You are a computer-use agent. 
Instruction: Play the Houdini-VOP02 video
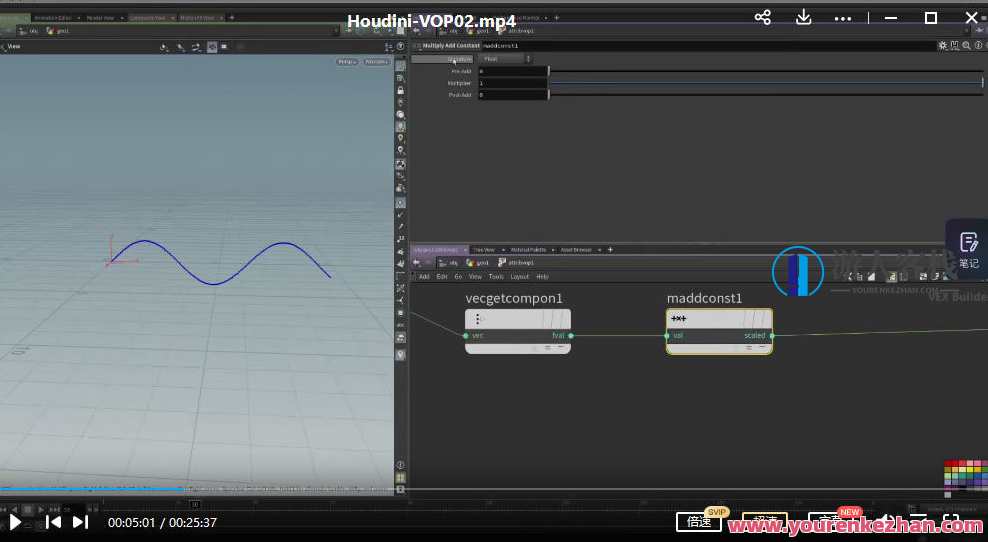coord(15,522)
